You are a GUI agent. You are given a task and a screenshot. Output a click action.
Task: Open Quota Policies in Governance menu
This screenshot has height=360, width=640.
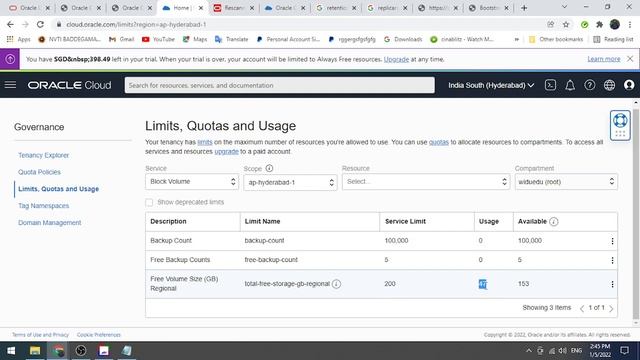(39, 172)
